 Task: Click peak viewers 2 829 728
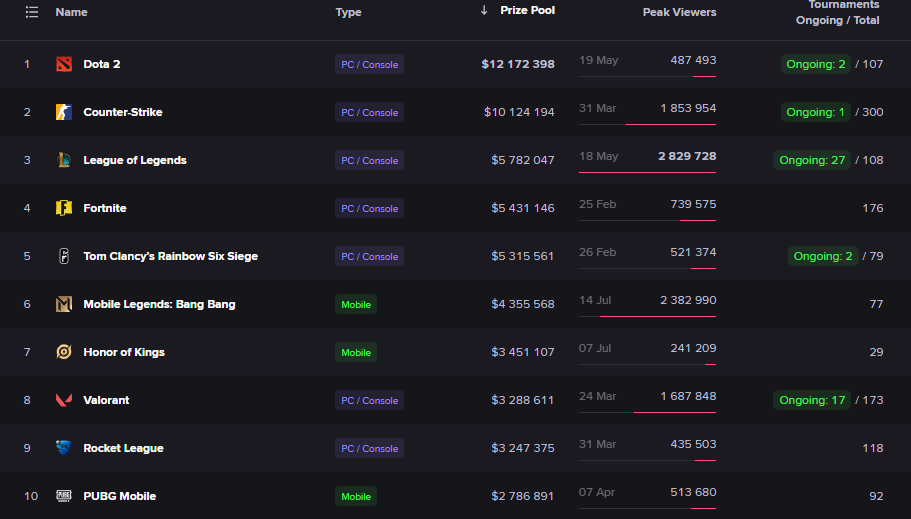(687, 156)
